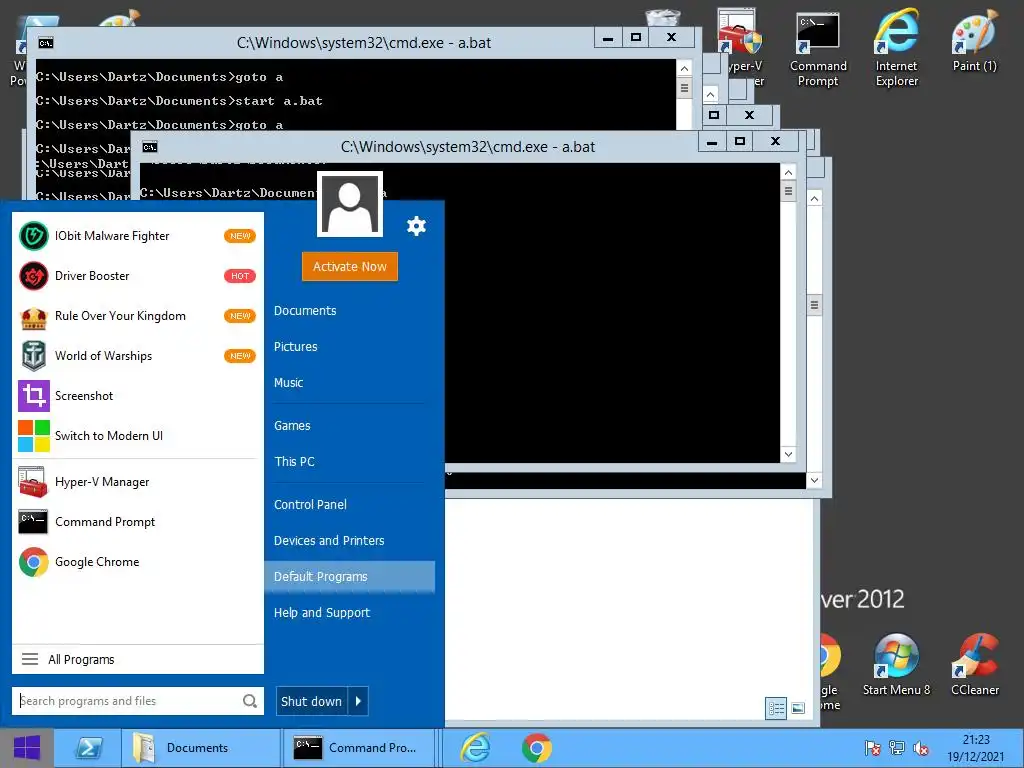Minimize the back cmd.exe a.bat window

pos(607,38)
